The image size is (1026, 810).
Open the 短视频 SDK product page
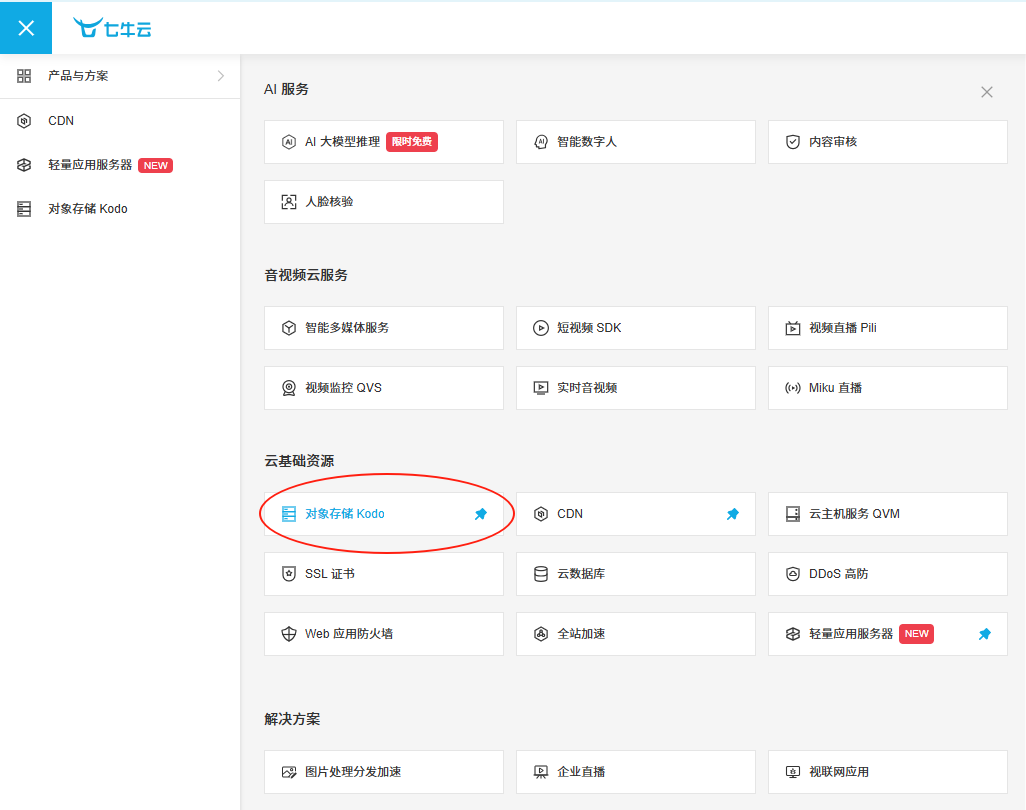pos(635,327)
